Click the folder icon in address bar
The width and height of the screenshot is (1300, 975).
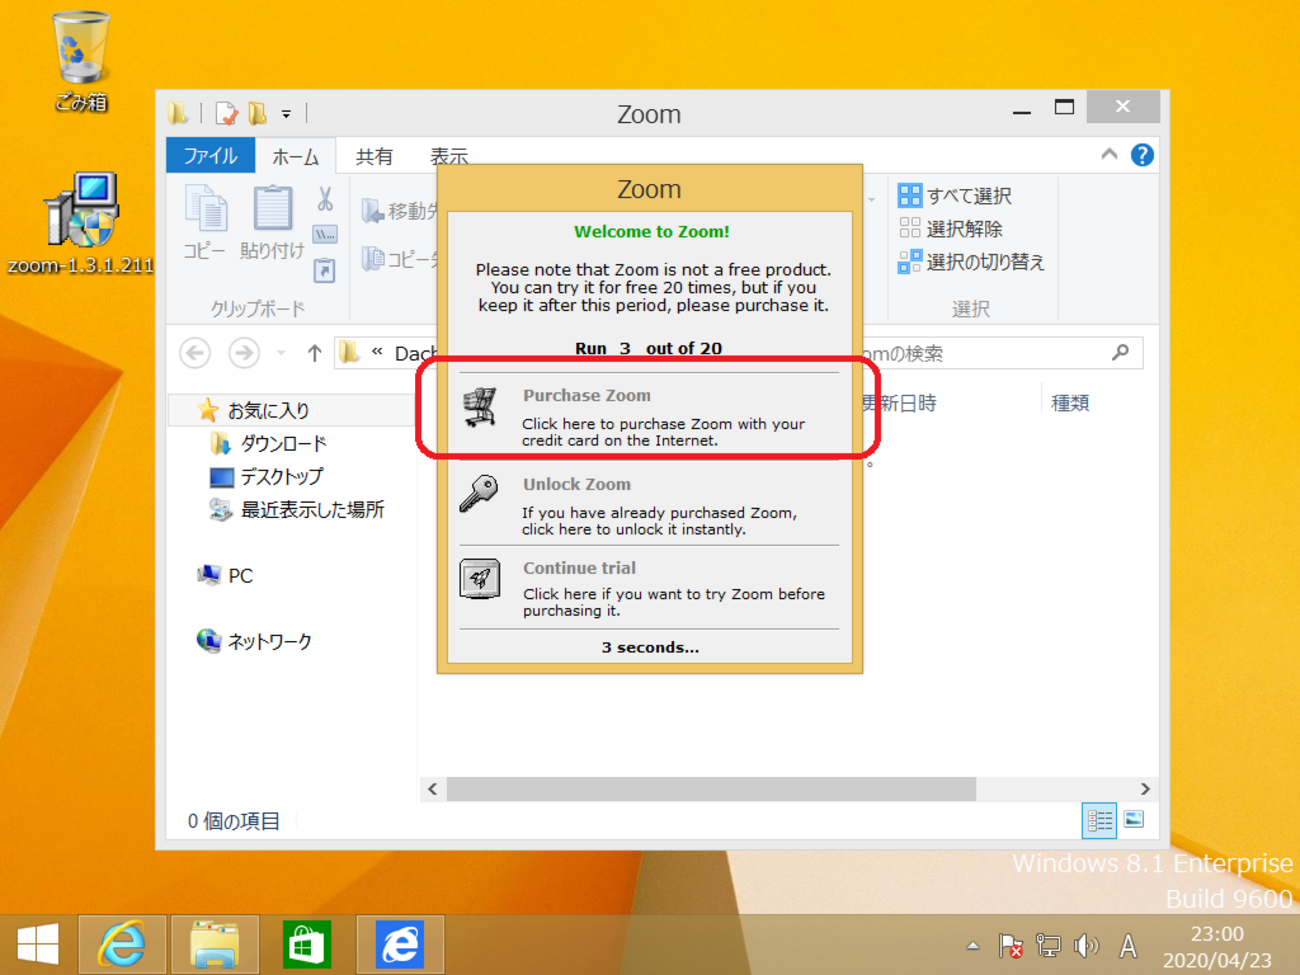pos(349,352)
